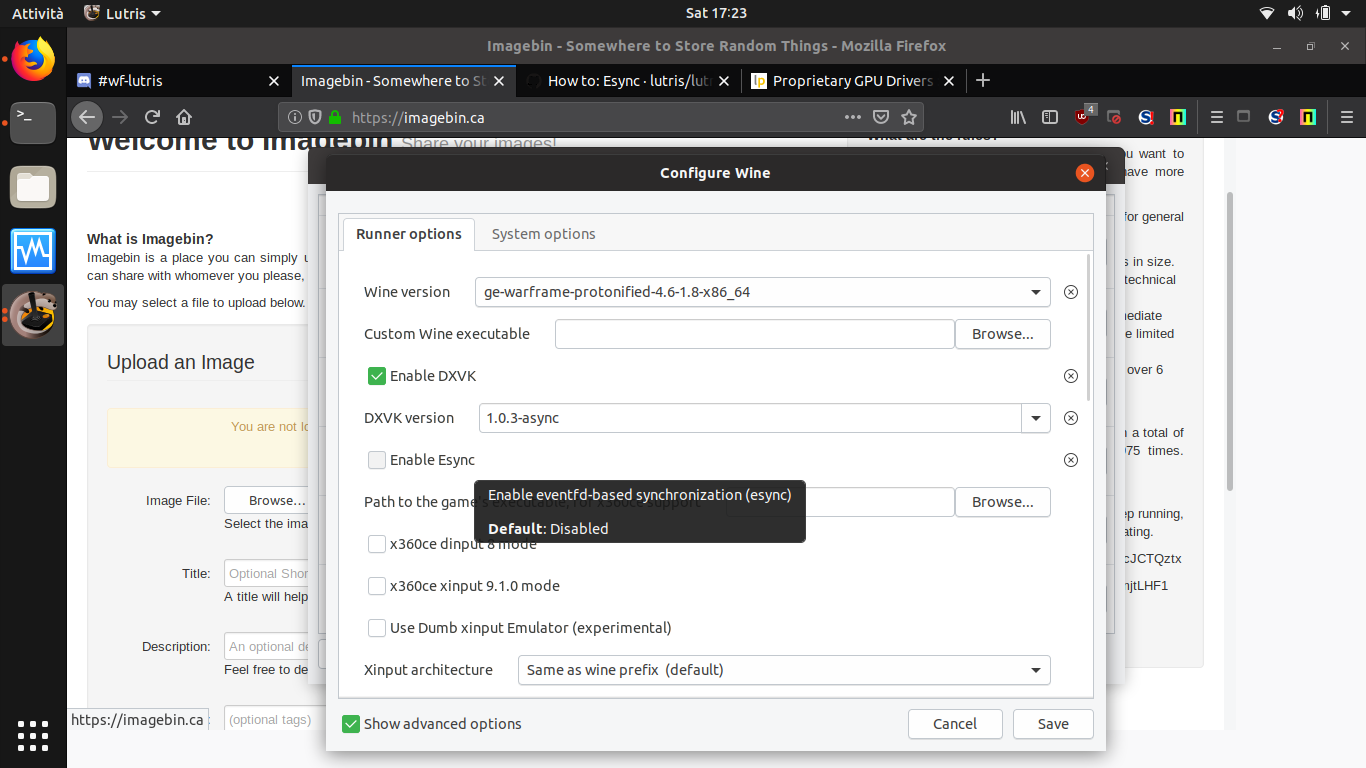Open the Attività activities overview
Image resolution: width=1366 pixels, height=768 pixels.
click(x=38, y=13)
